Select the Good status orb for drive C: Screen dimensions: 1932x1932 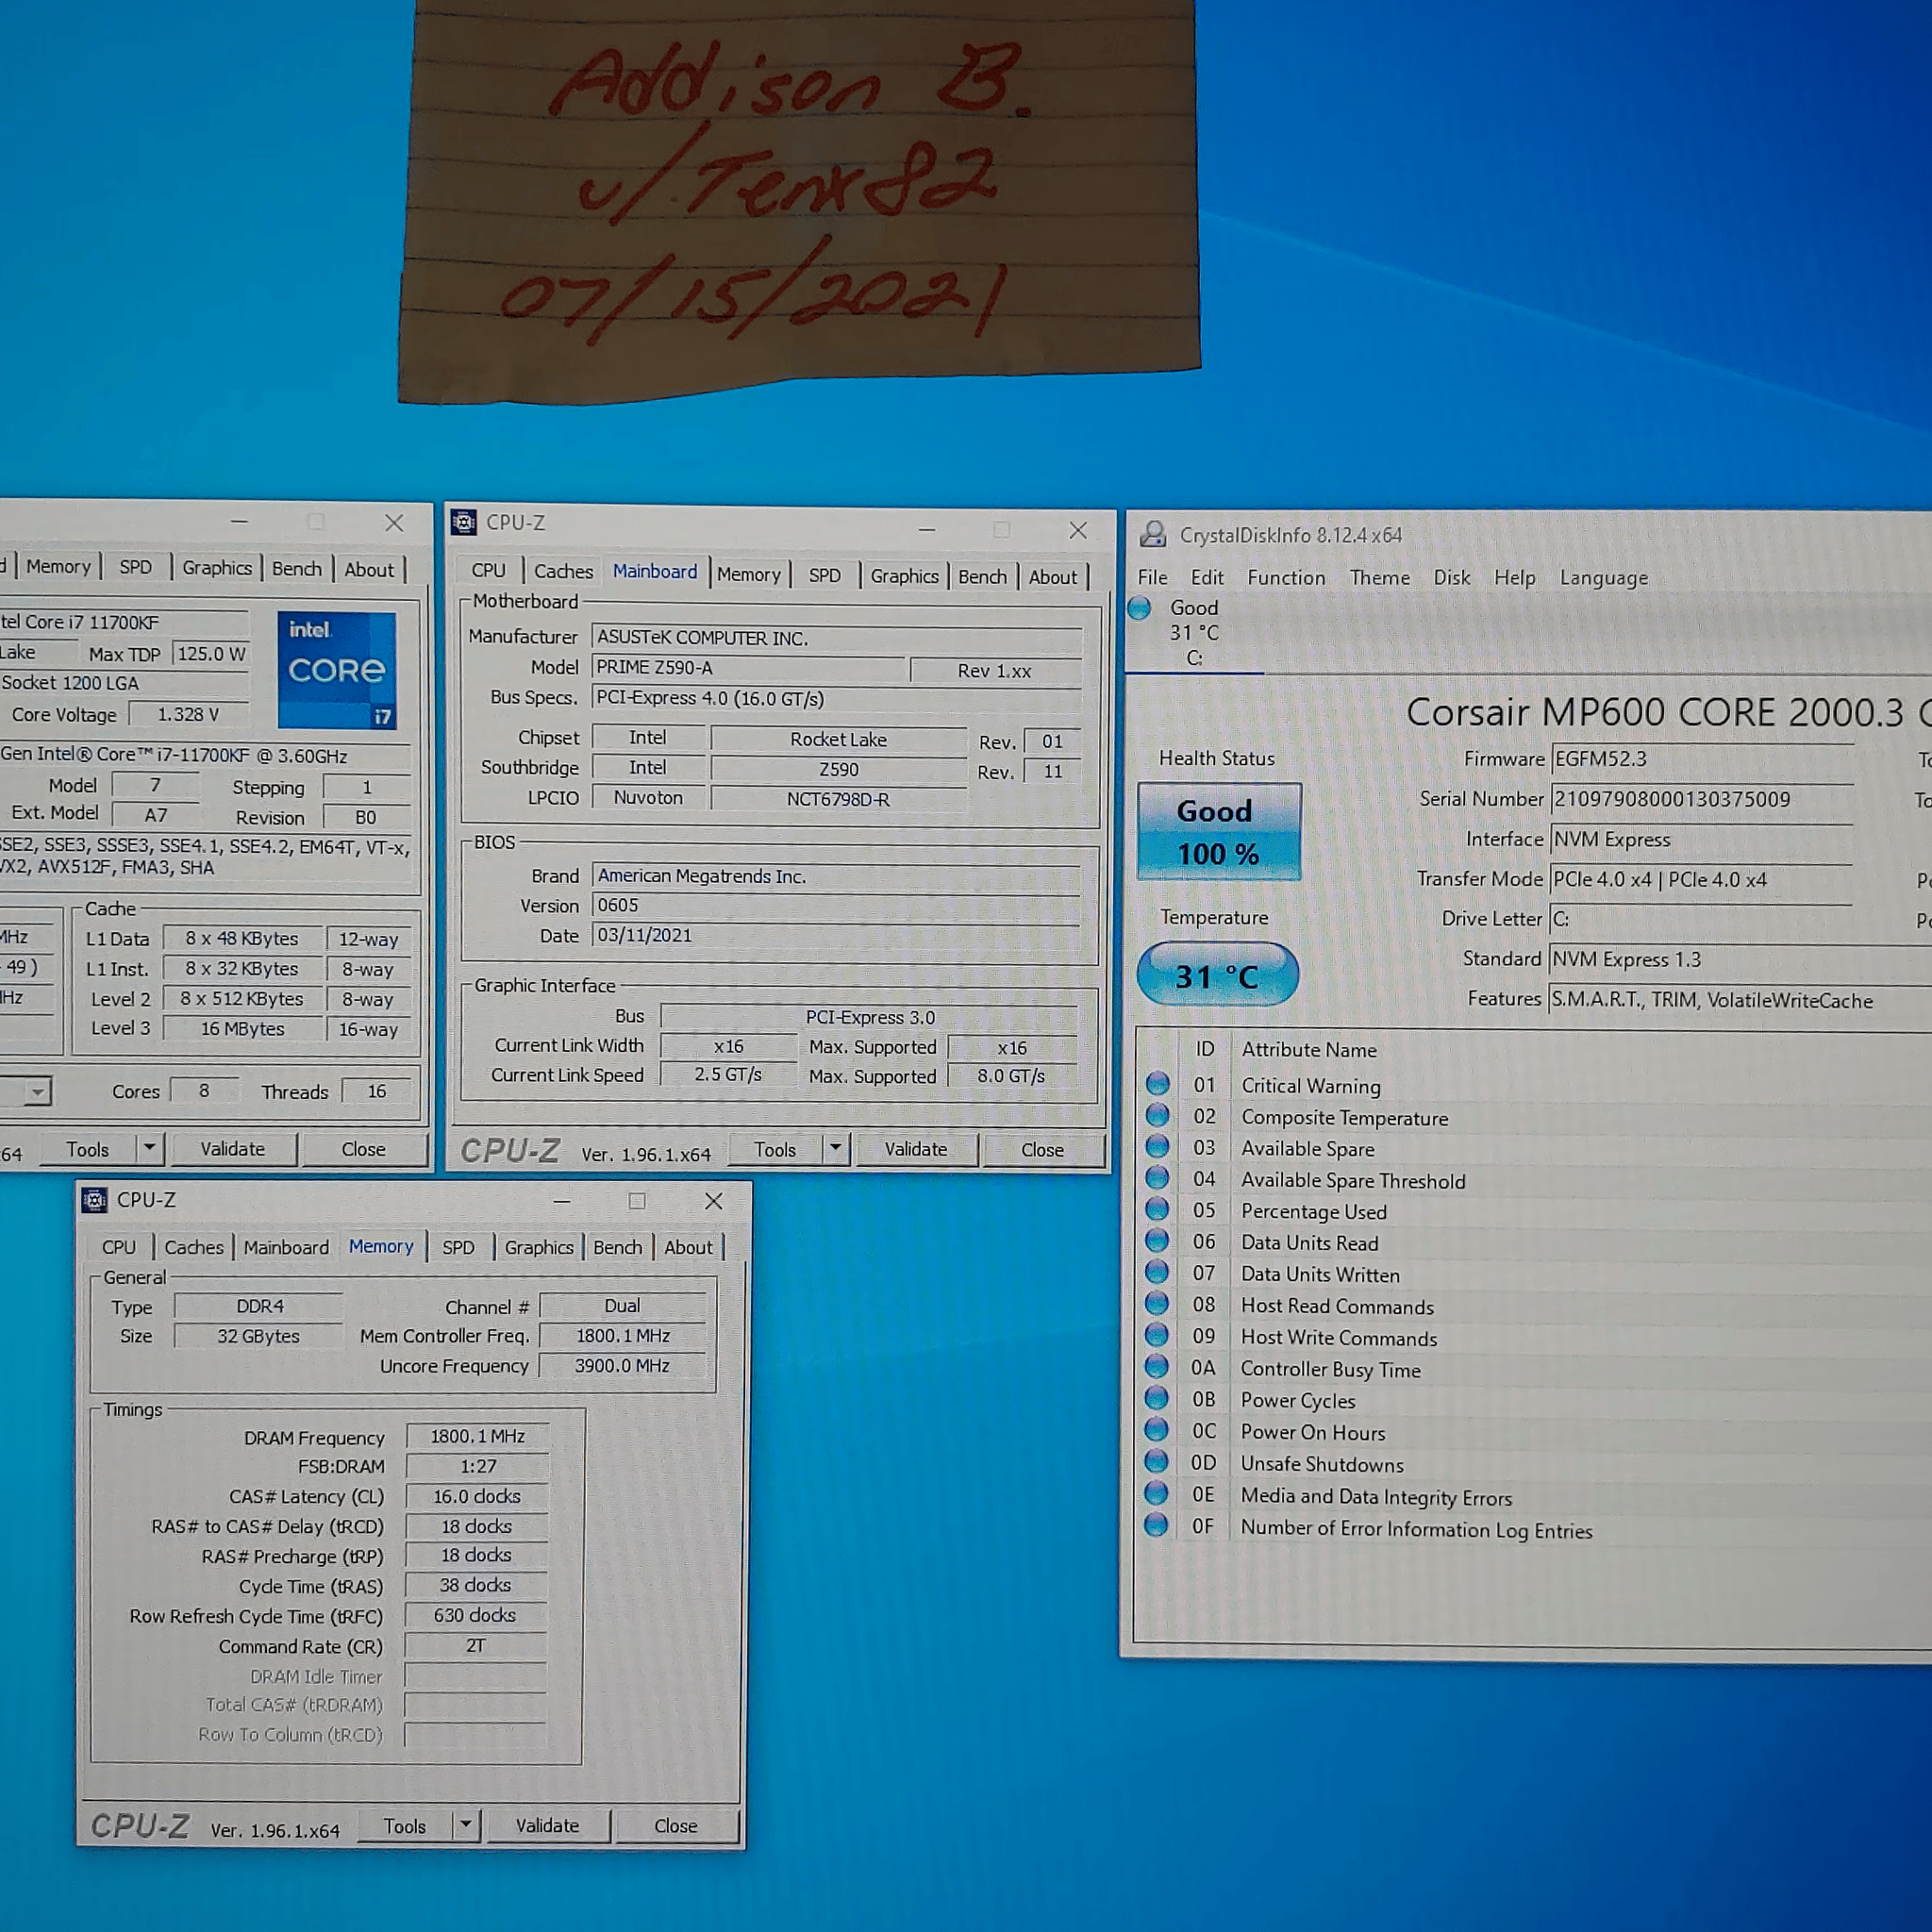pyautogui.click(x=1139, y=607)
